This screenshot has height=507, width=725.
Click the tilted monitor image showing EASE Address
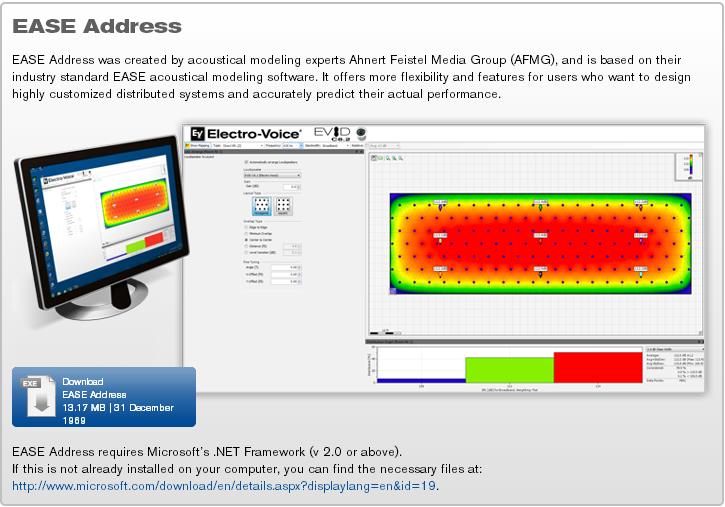click(100, 226)
